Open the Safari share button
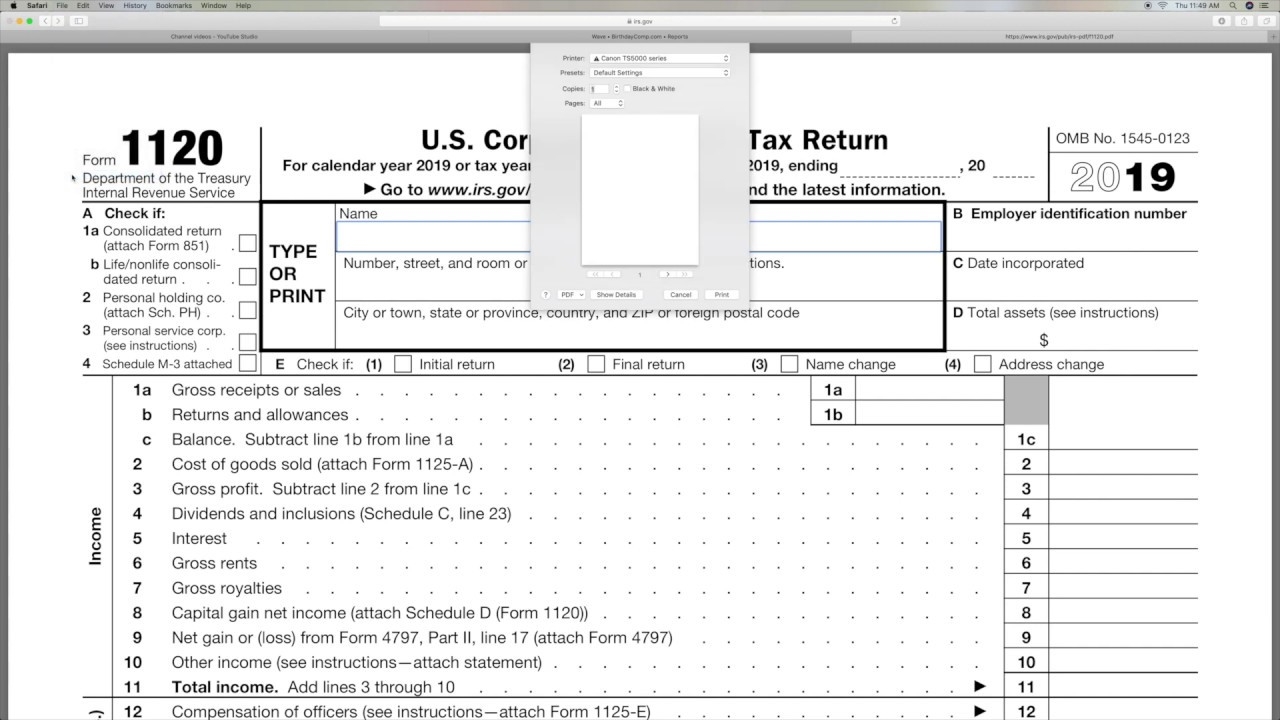This screenshot has height=720, width=1280. (1244, 21)
